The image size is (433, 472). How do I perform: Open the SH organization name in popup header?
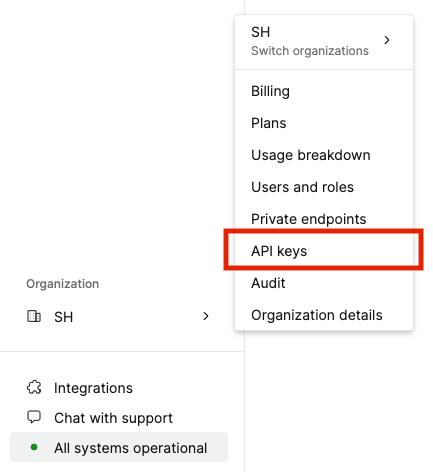pos(261,32)
